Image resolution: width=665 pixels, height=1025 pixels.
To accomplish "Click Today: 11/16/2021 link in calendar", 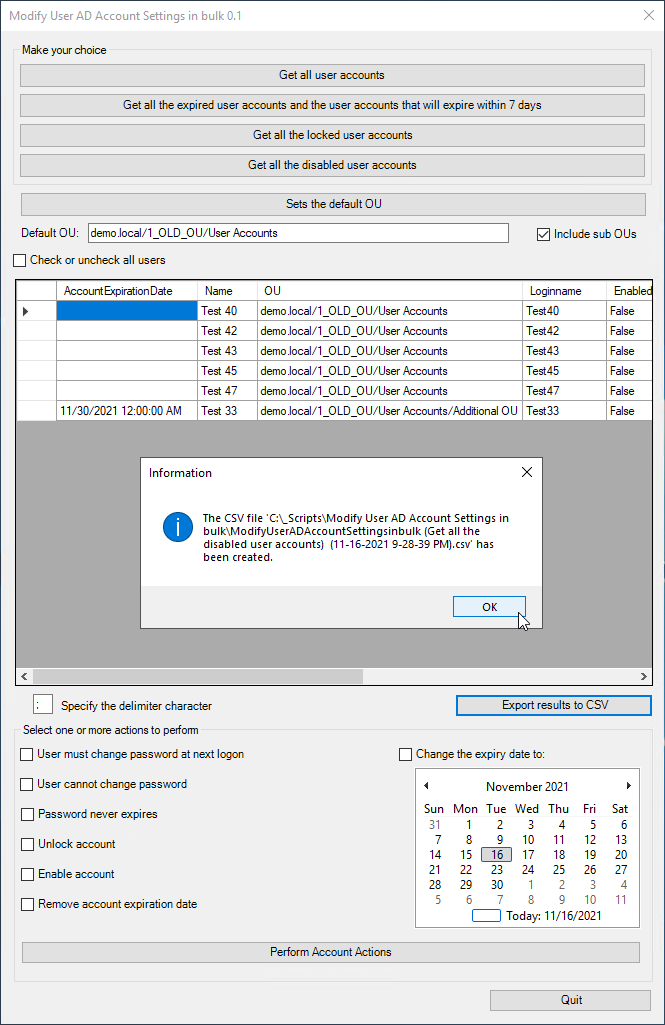I will tap(553, 915).
